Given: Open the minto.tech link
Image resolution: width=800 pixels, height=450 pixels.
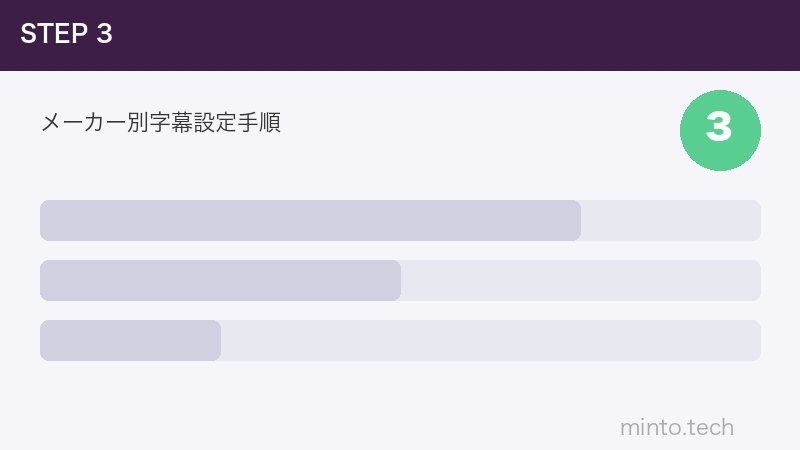Looking at the screenshot, I should tap(676, 428).
